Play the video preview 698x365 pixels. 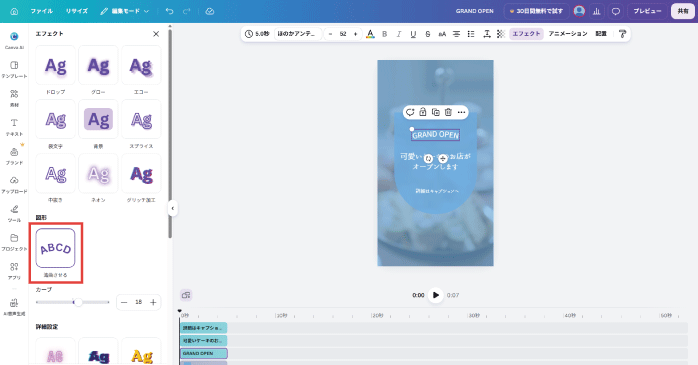(435, 295)
